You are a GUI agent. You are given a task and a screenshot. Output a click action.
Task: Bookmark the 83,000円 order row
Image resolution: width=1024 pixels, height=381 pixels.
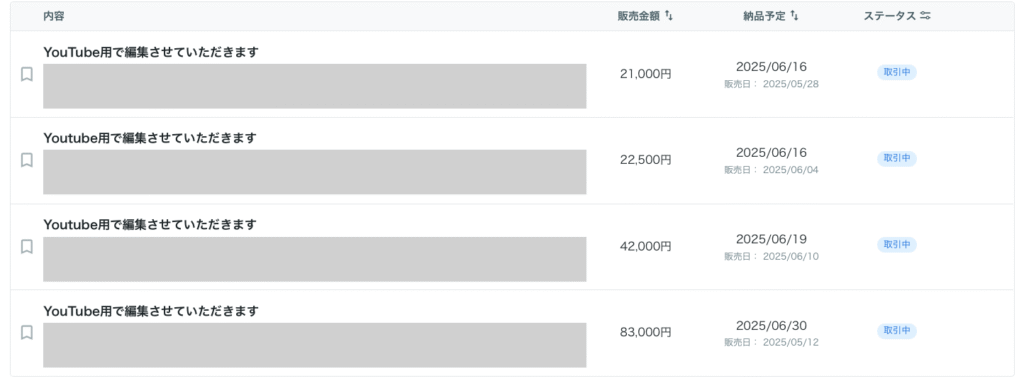coord(27,333)
